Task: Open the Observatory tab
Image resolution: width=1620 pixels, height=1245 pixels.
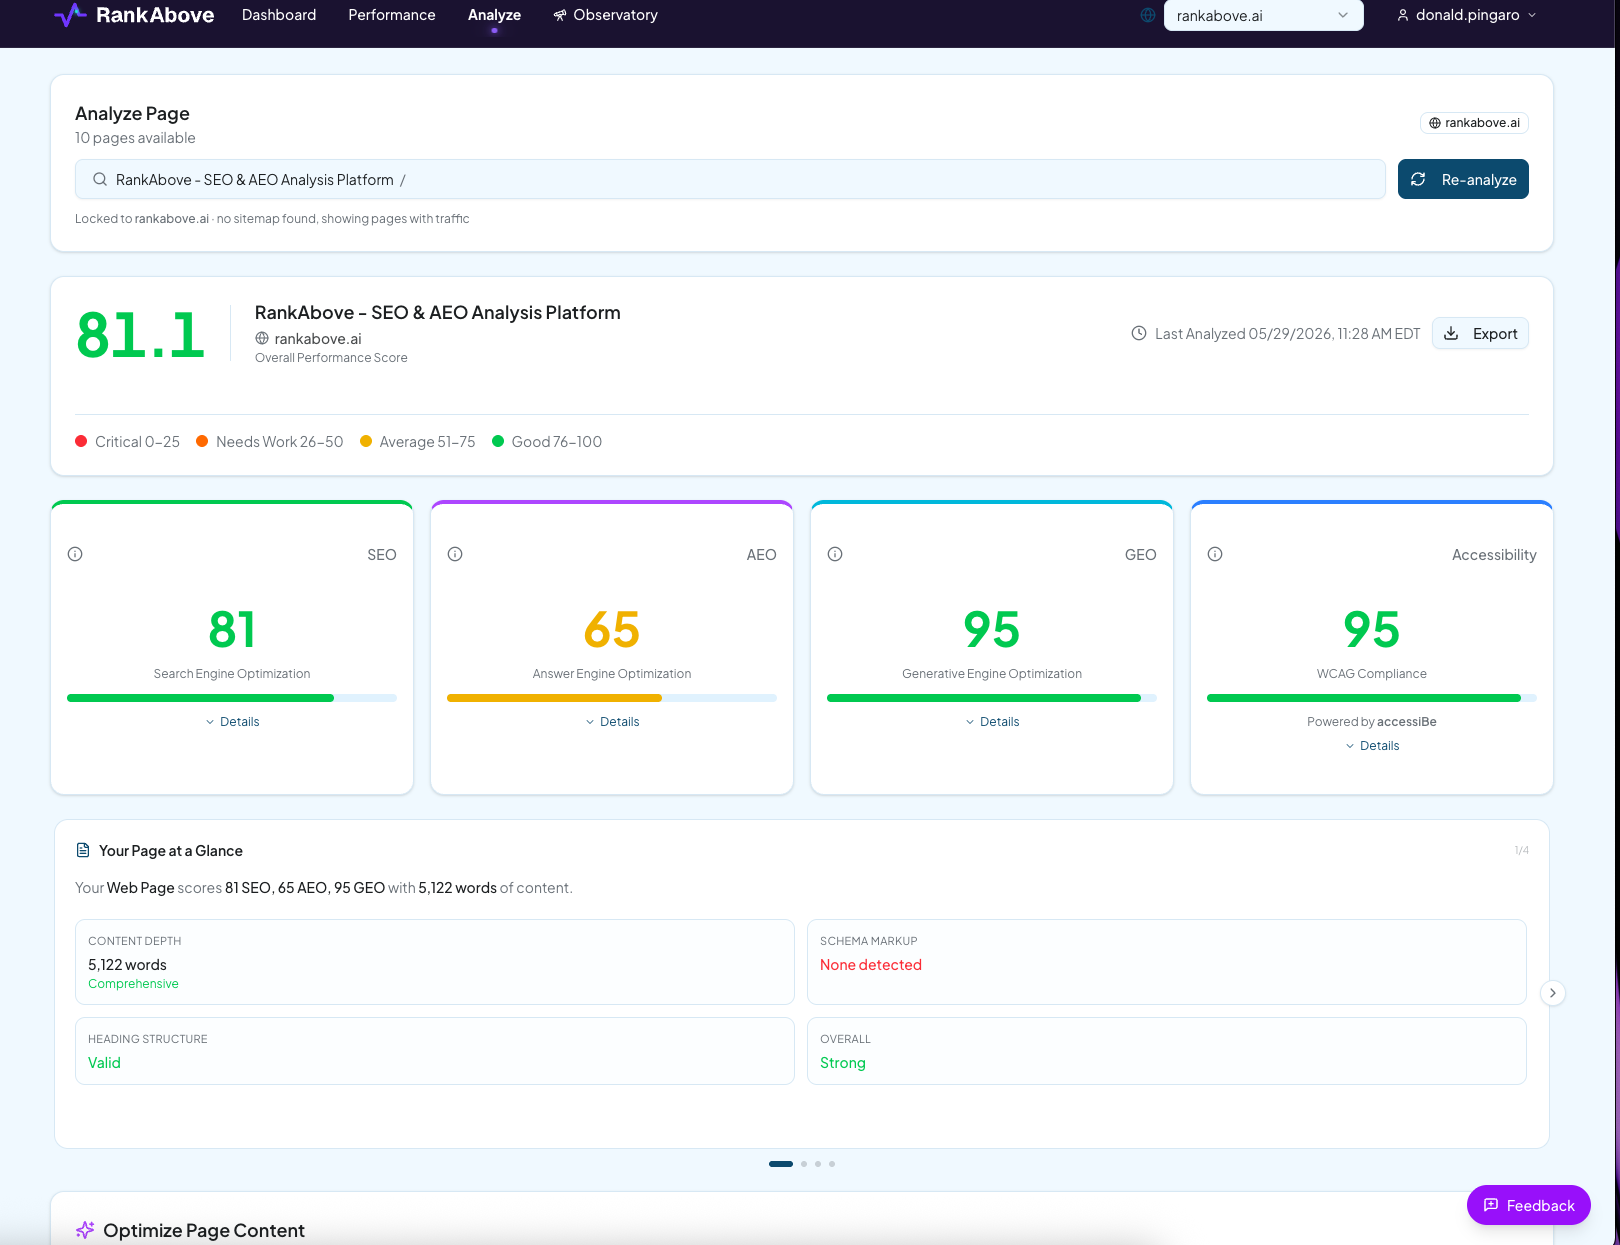Action: pos(606,15)
